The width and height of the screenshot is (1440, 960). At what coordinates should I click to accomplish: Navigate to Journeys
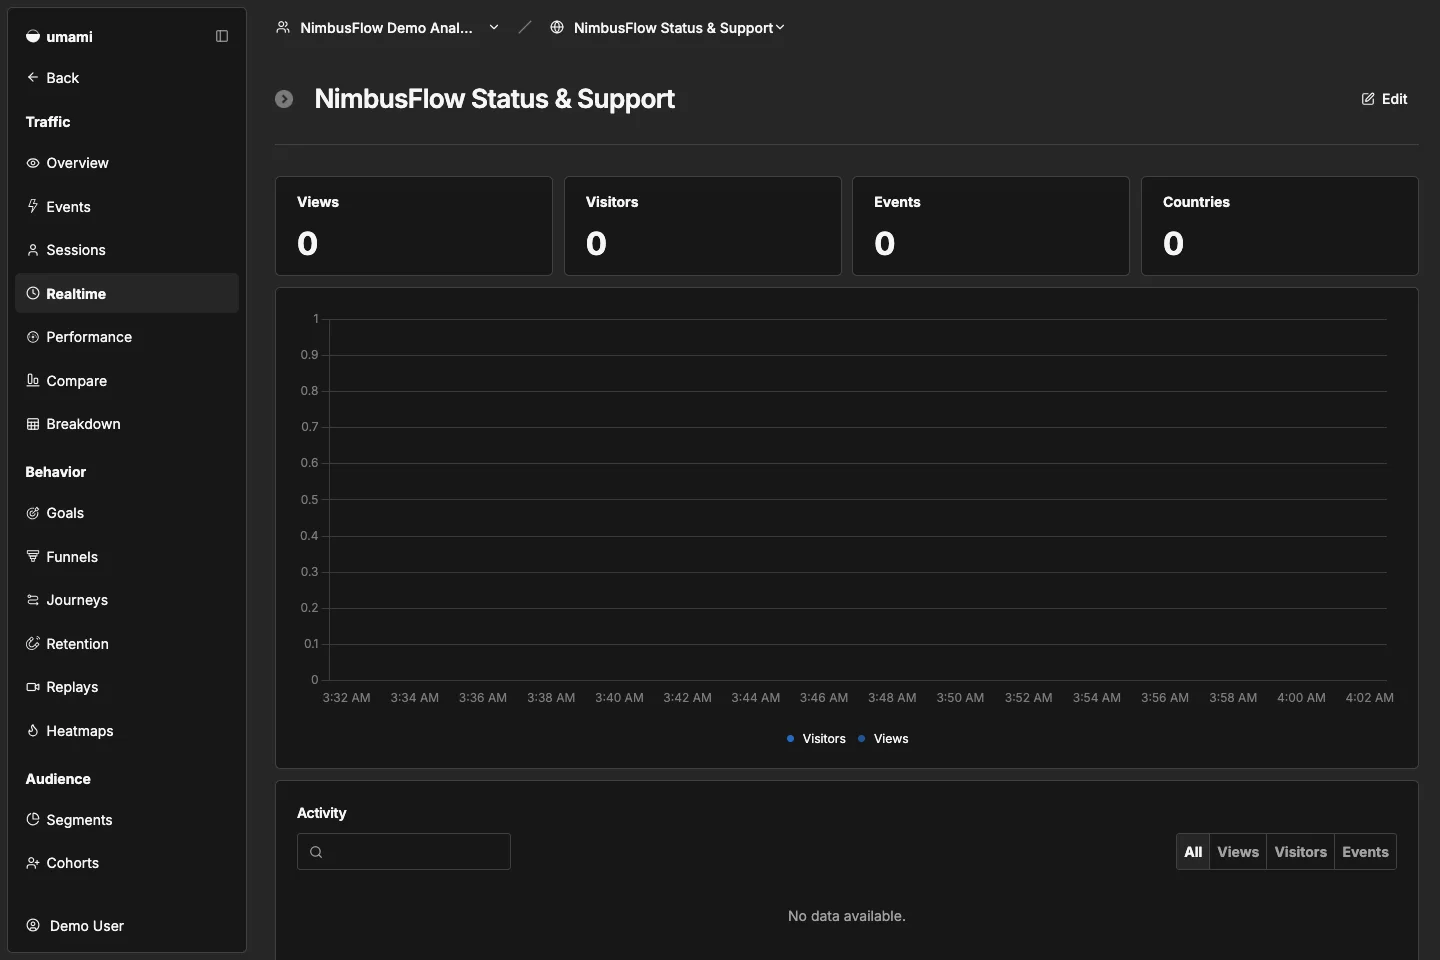point(127,600)
